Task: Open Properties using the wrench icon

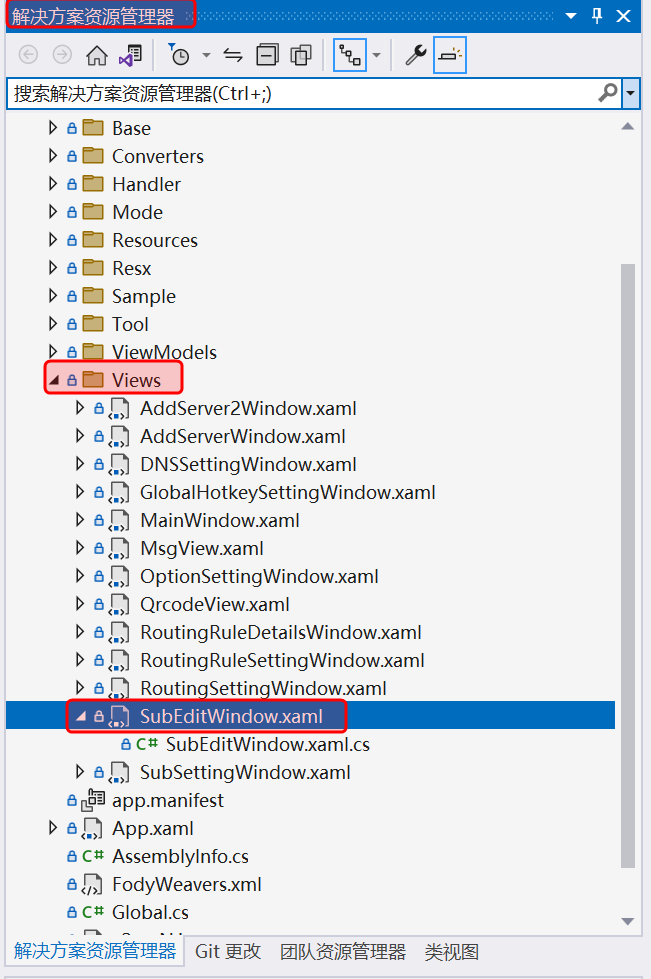Action: point(415,56)
